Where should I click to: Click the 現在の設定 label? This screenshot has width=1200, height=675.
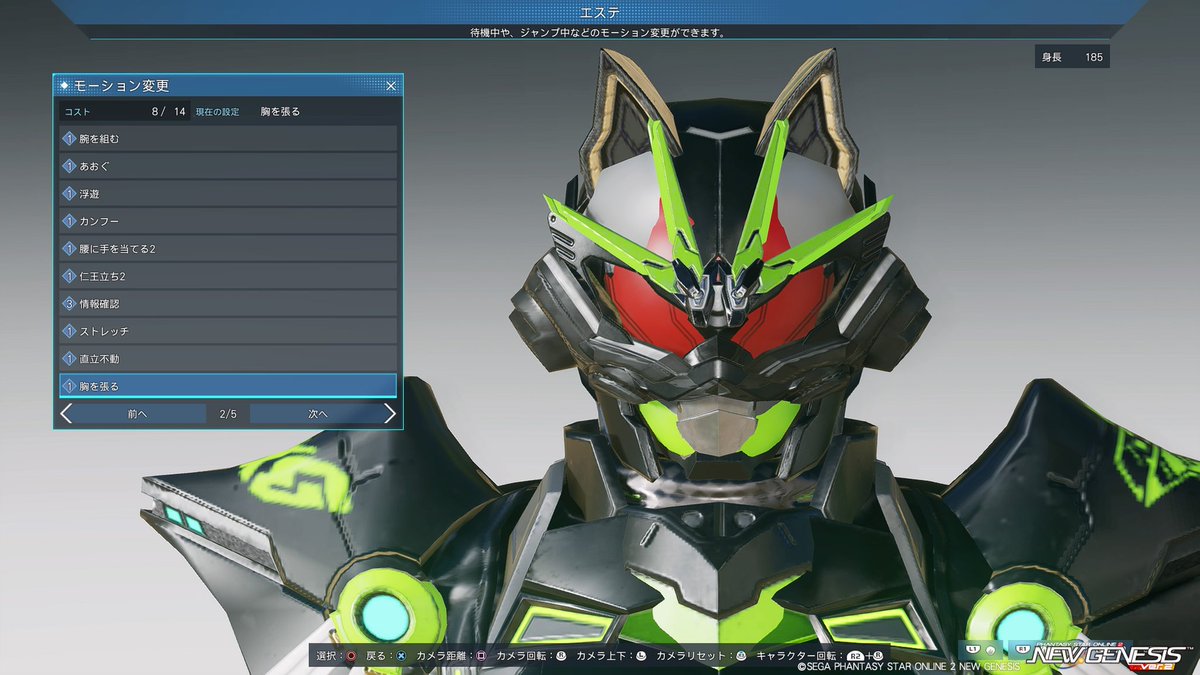point(217,112)
